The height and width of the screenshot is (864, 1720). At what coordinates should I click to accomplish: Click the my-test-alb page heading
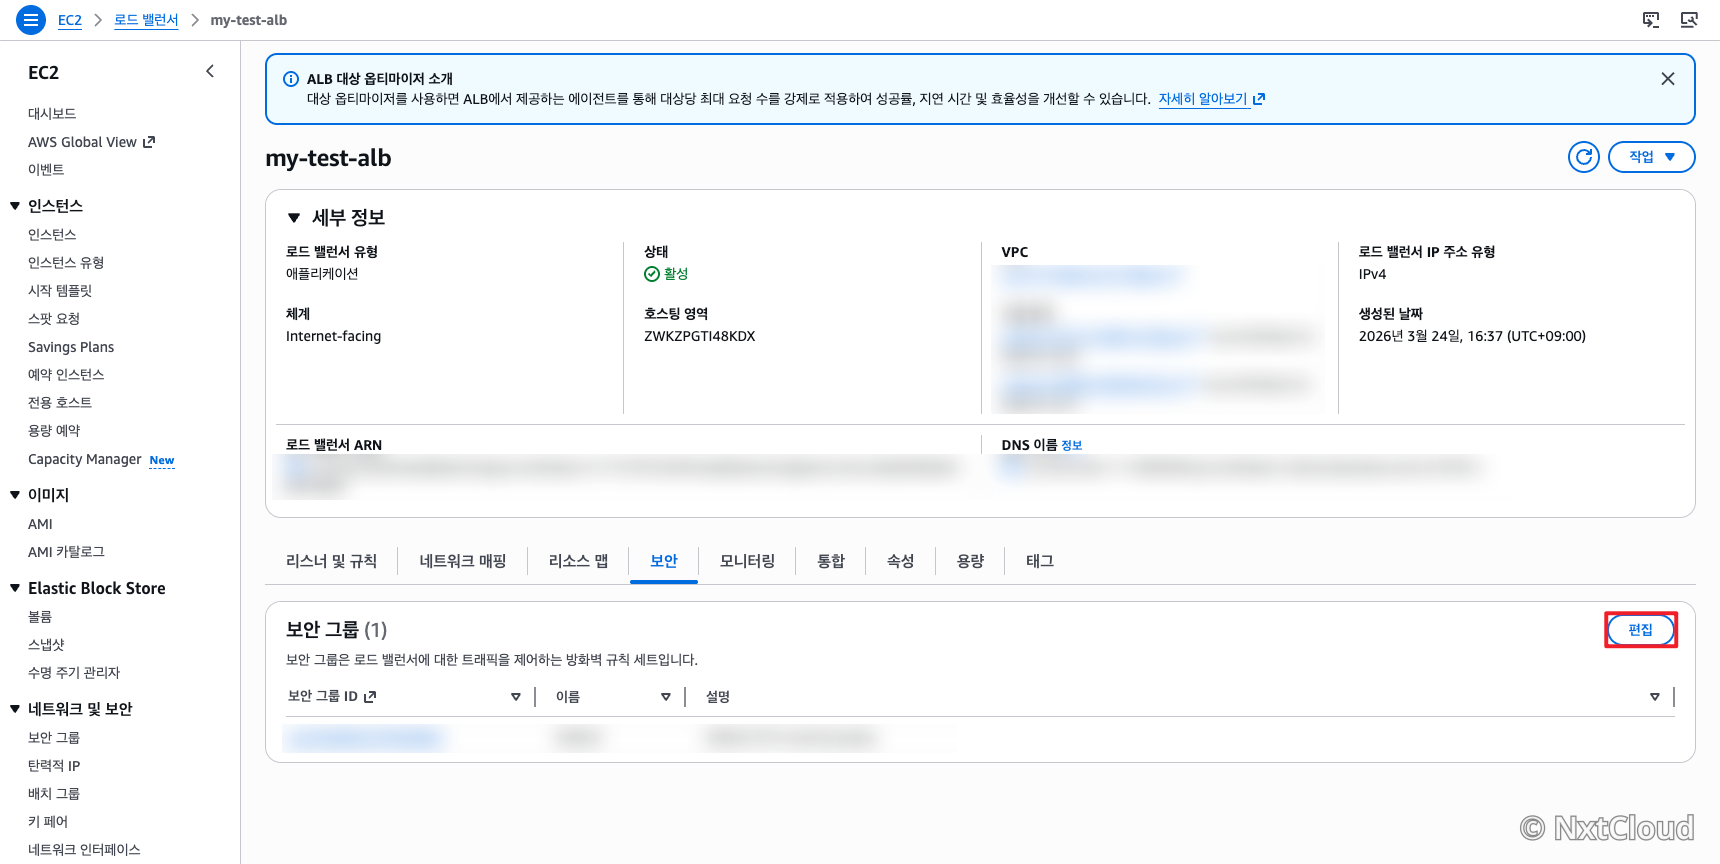click(328, 158)
